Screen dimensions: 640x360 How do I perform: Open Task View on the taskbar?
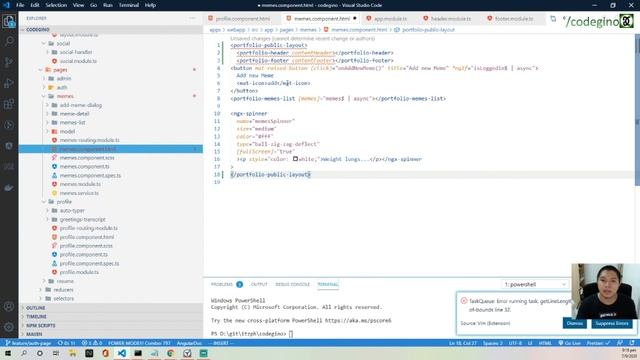pos(56,353)
